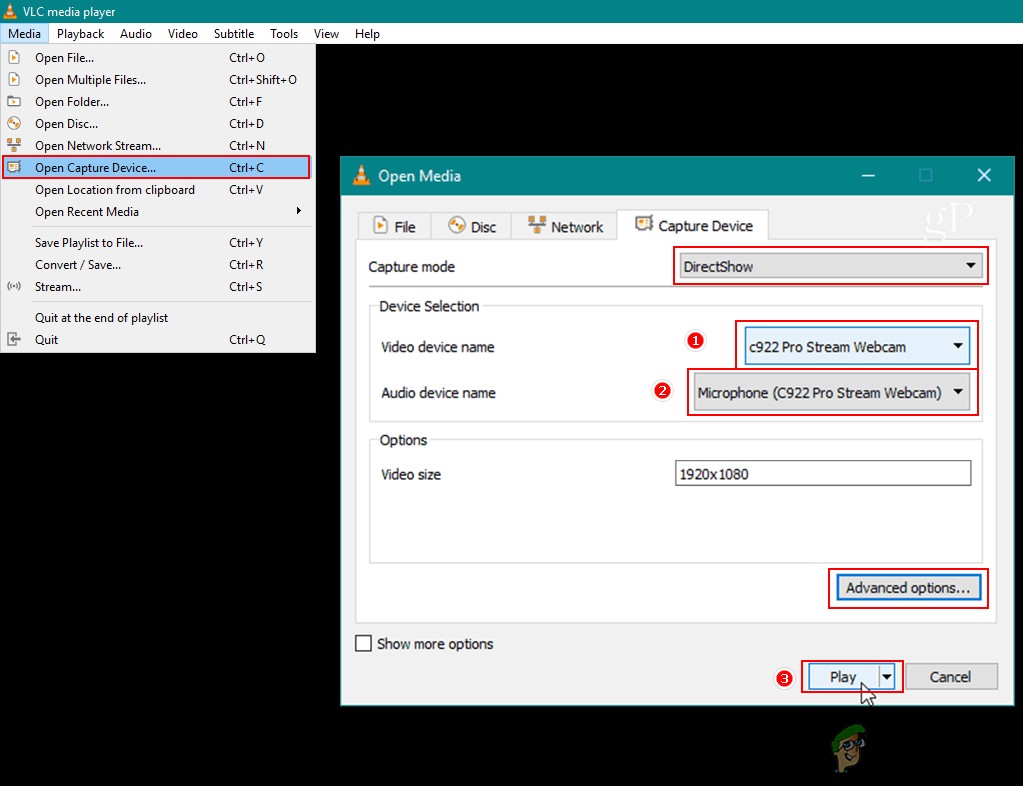The image size is (1023, 786).
Task: Select Open Capture Device... entry
Action: click(x=157, y=167)
